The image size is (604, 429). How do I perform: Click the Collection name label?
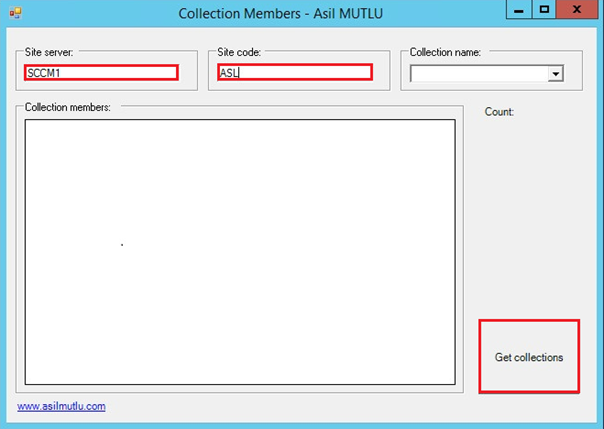click(445, 52)
